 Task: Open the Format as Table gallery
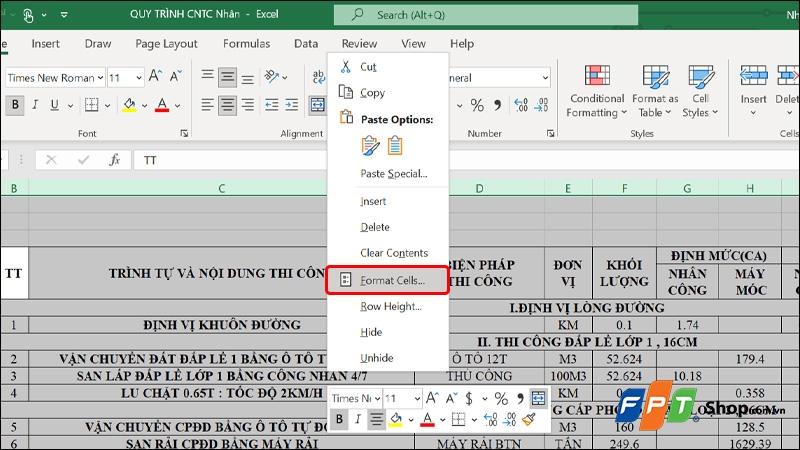tap(655, 92)
